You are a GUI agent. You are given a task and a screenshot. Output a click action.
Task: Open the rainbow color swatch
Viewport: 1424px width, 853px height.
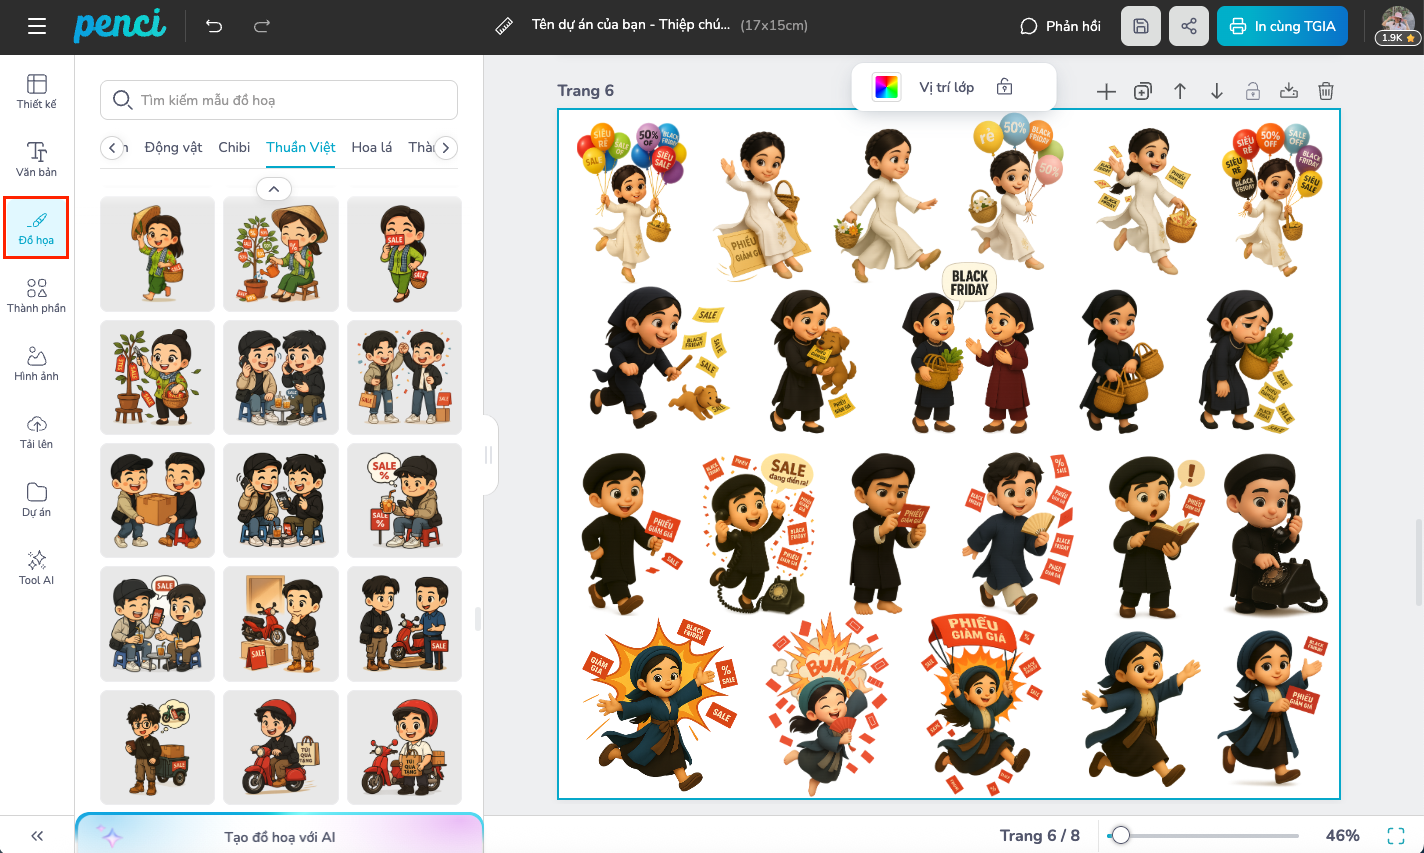(x=886, y=87)
